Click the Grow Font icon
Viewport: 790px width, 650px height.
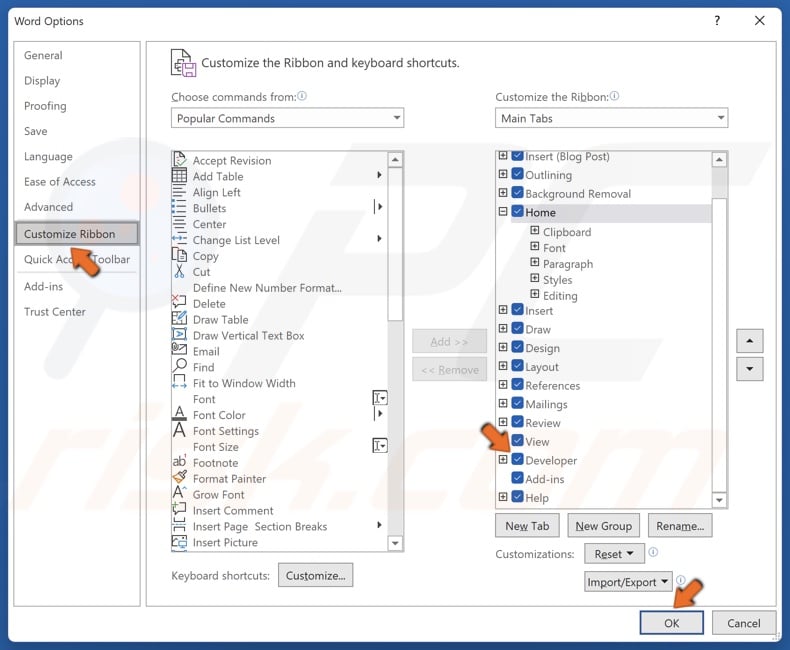coord(179,493)
